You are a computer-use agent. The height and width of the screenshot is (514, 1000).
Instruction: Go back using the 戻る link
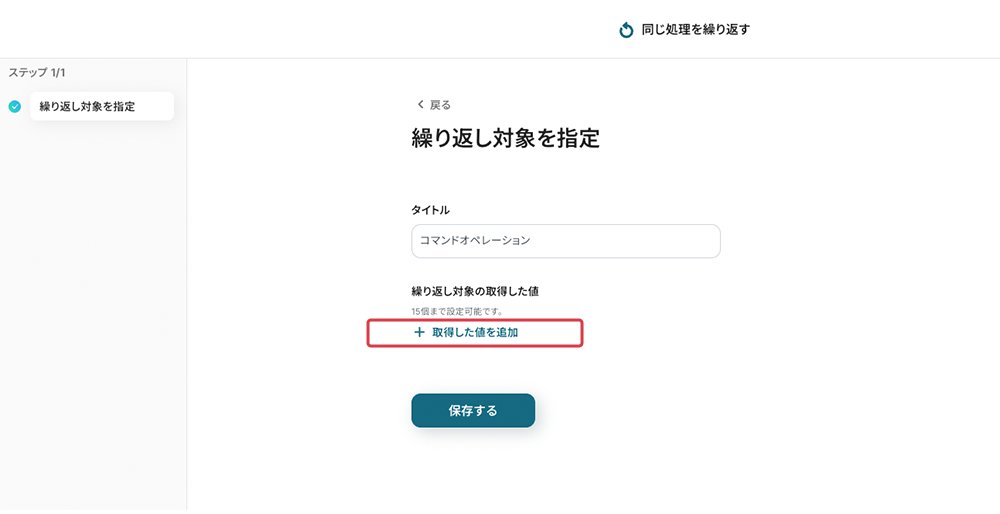pyautogui.click(x=440, y=105)
